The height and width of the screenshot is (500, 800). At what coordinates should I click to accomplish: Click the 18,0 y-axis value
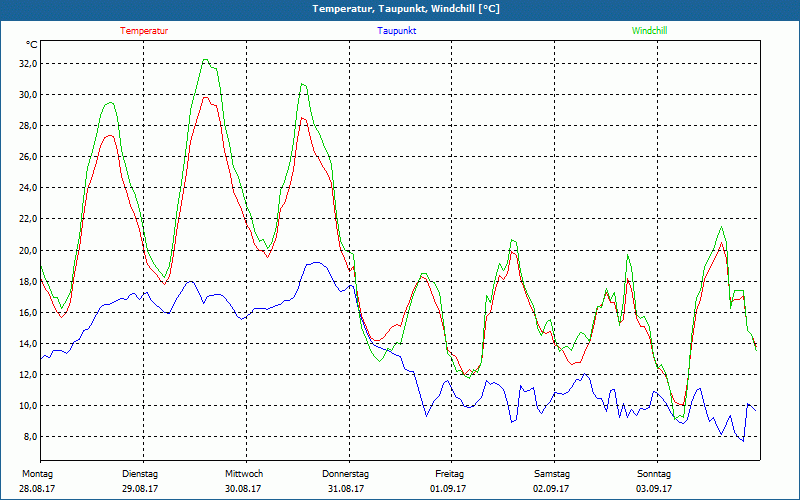point(28,282)
